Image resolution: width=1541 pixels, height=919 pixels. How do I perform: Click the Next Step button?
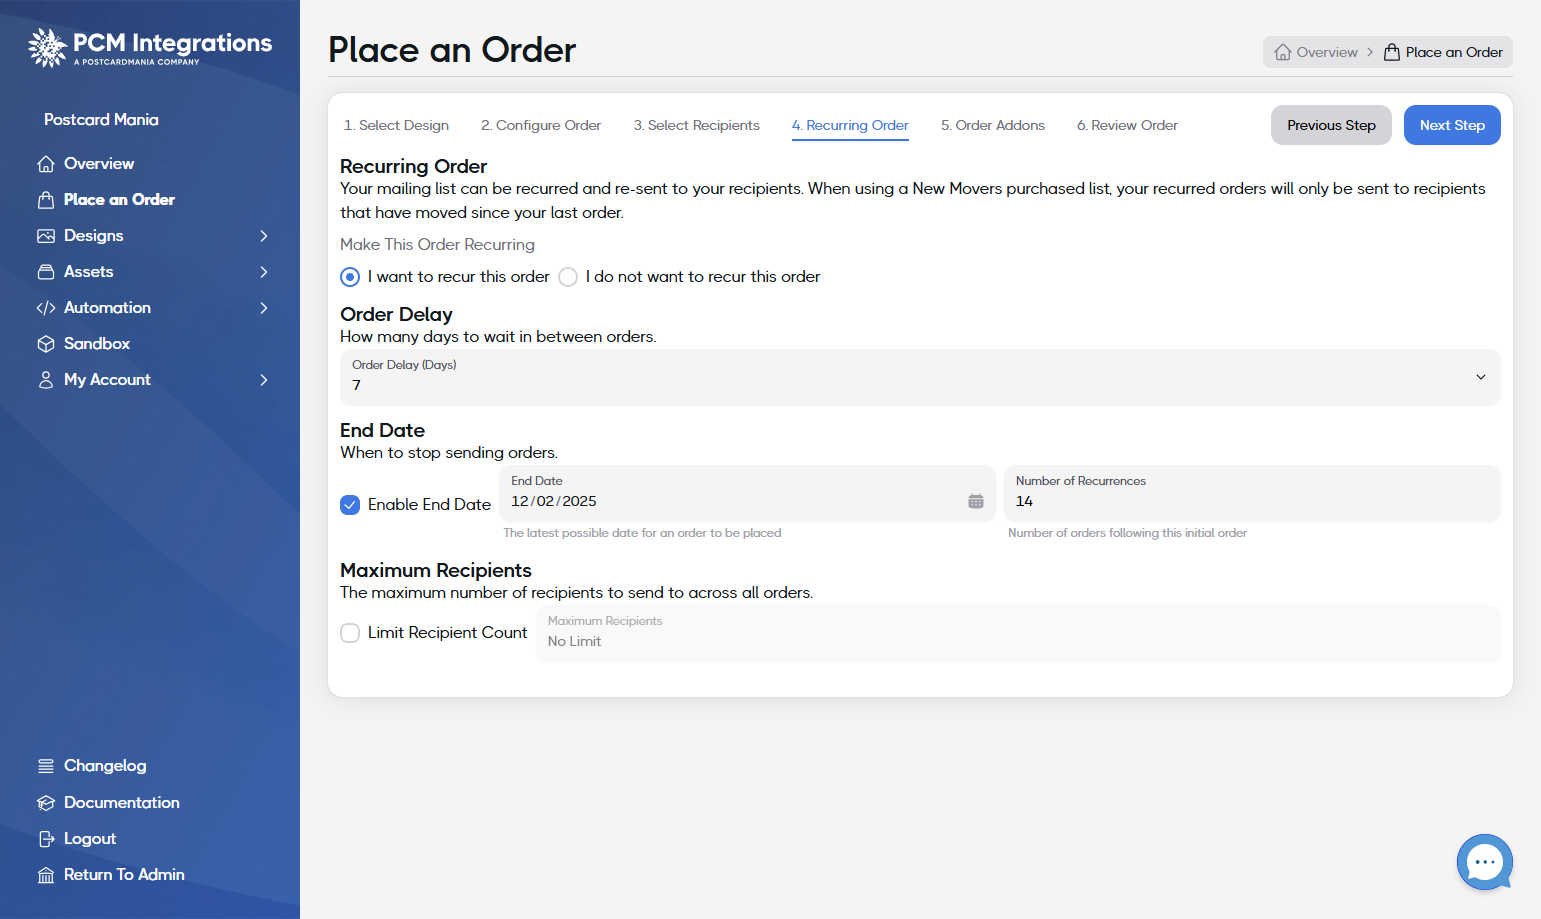tap(1452, 125)
